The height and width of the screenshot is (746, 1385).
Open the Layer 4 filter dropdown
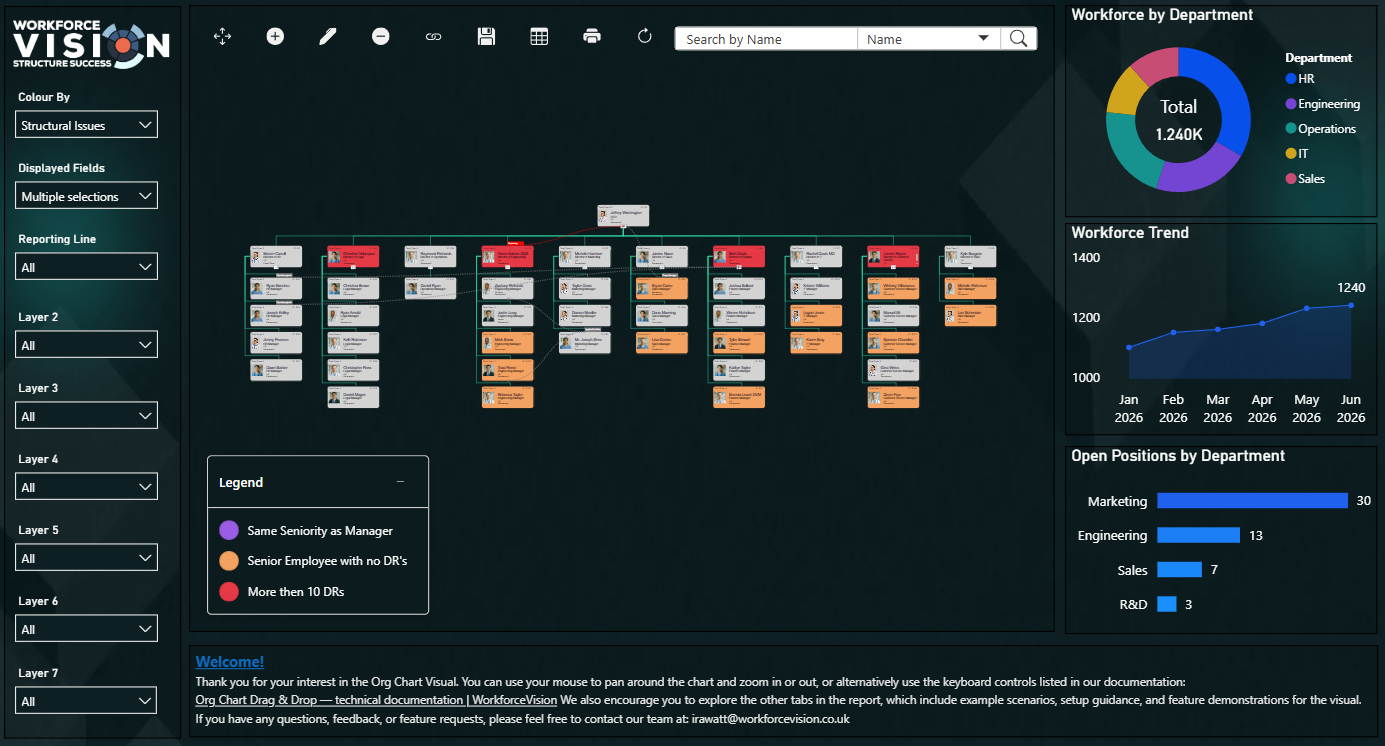[87, 487]
